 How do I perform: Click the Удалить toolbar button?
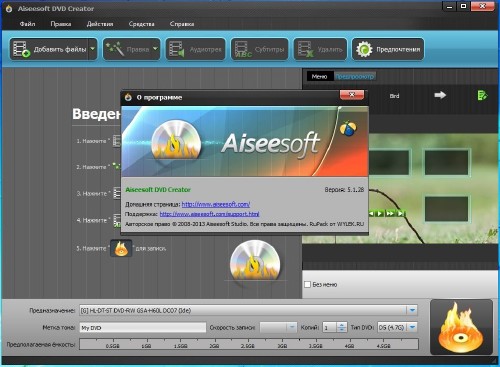(x=320, y=49)
